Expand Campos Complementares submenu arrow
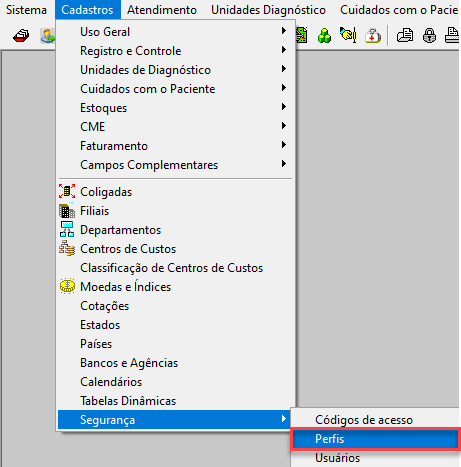The height and width of the screenshot is (467, 461). [x=284, y=164]
